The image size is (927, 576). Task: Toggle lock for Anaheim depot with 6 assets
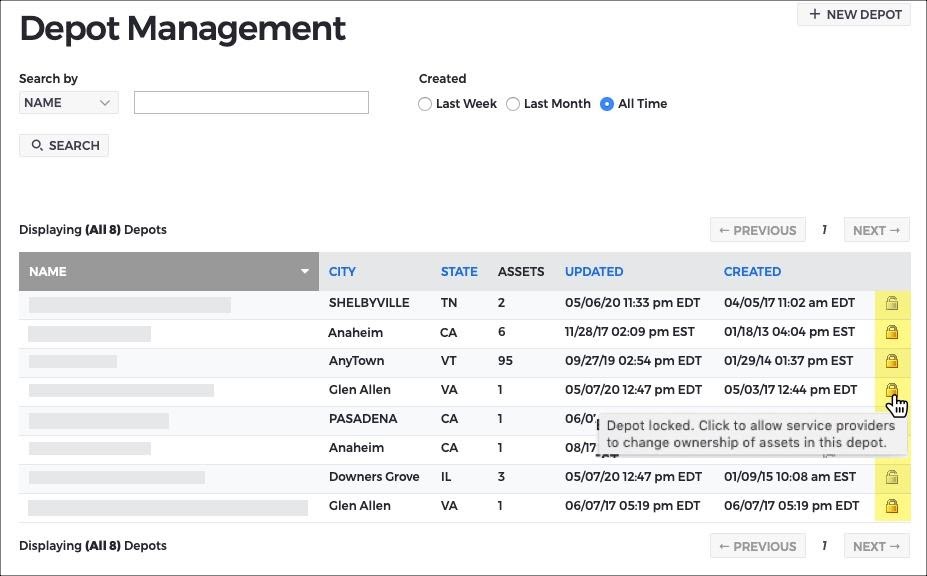[892, 332]
